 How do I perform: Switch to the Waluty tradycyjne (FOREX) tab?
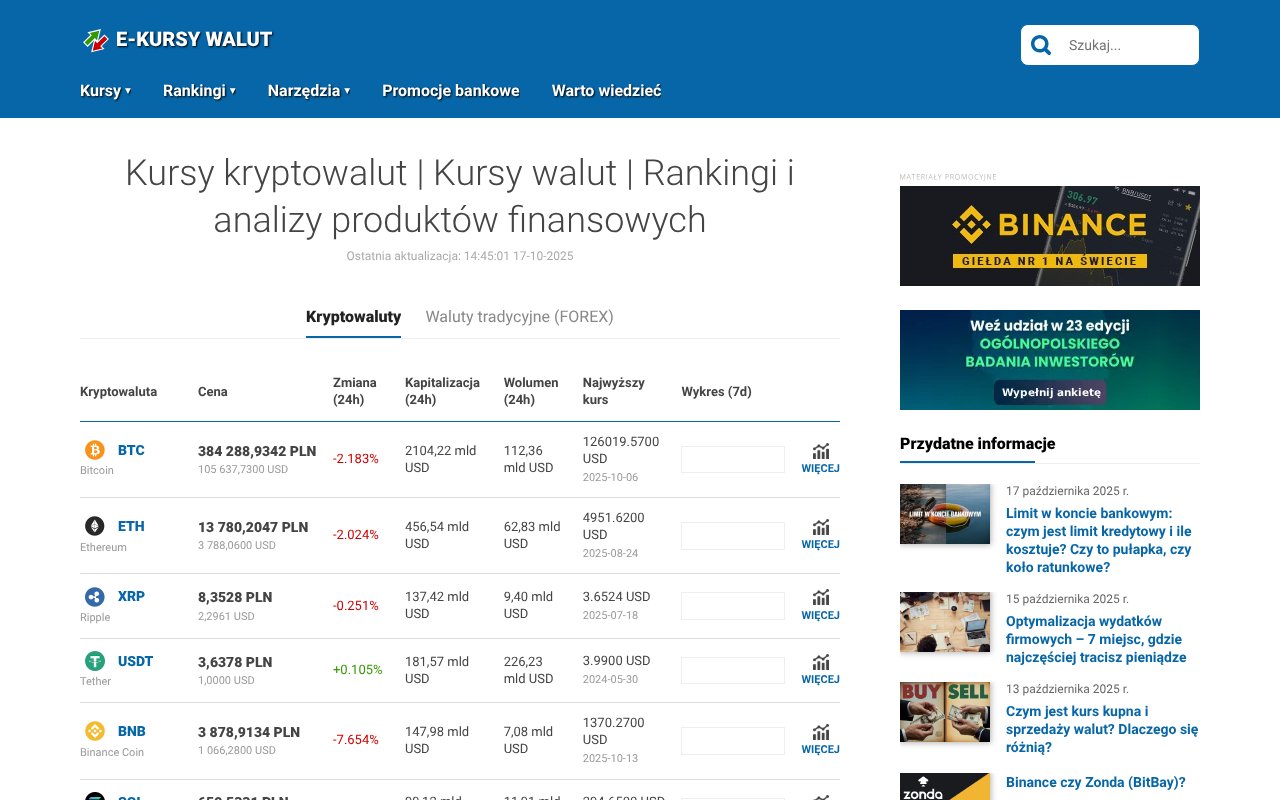(519, 316)
